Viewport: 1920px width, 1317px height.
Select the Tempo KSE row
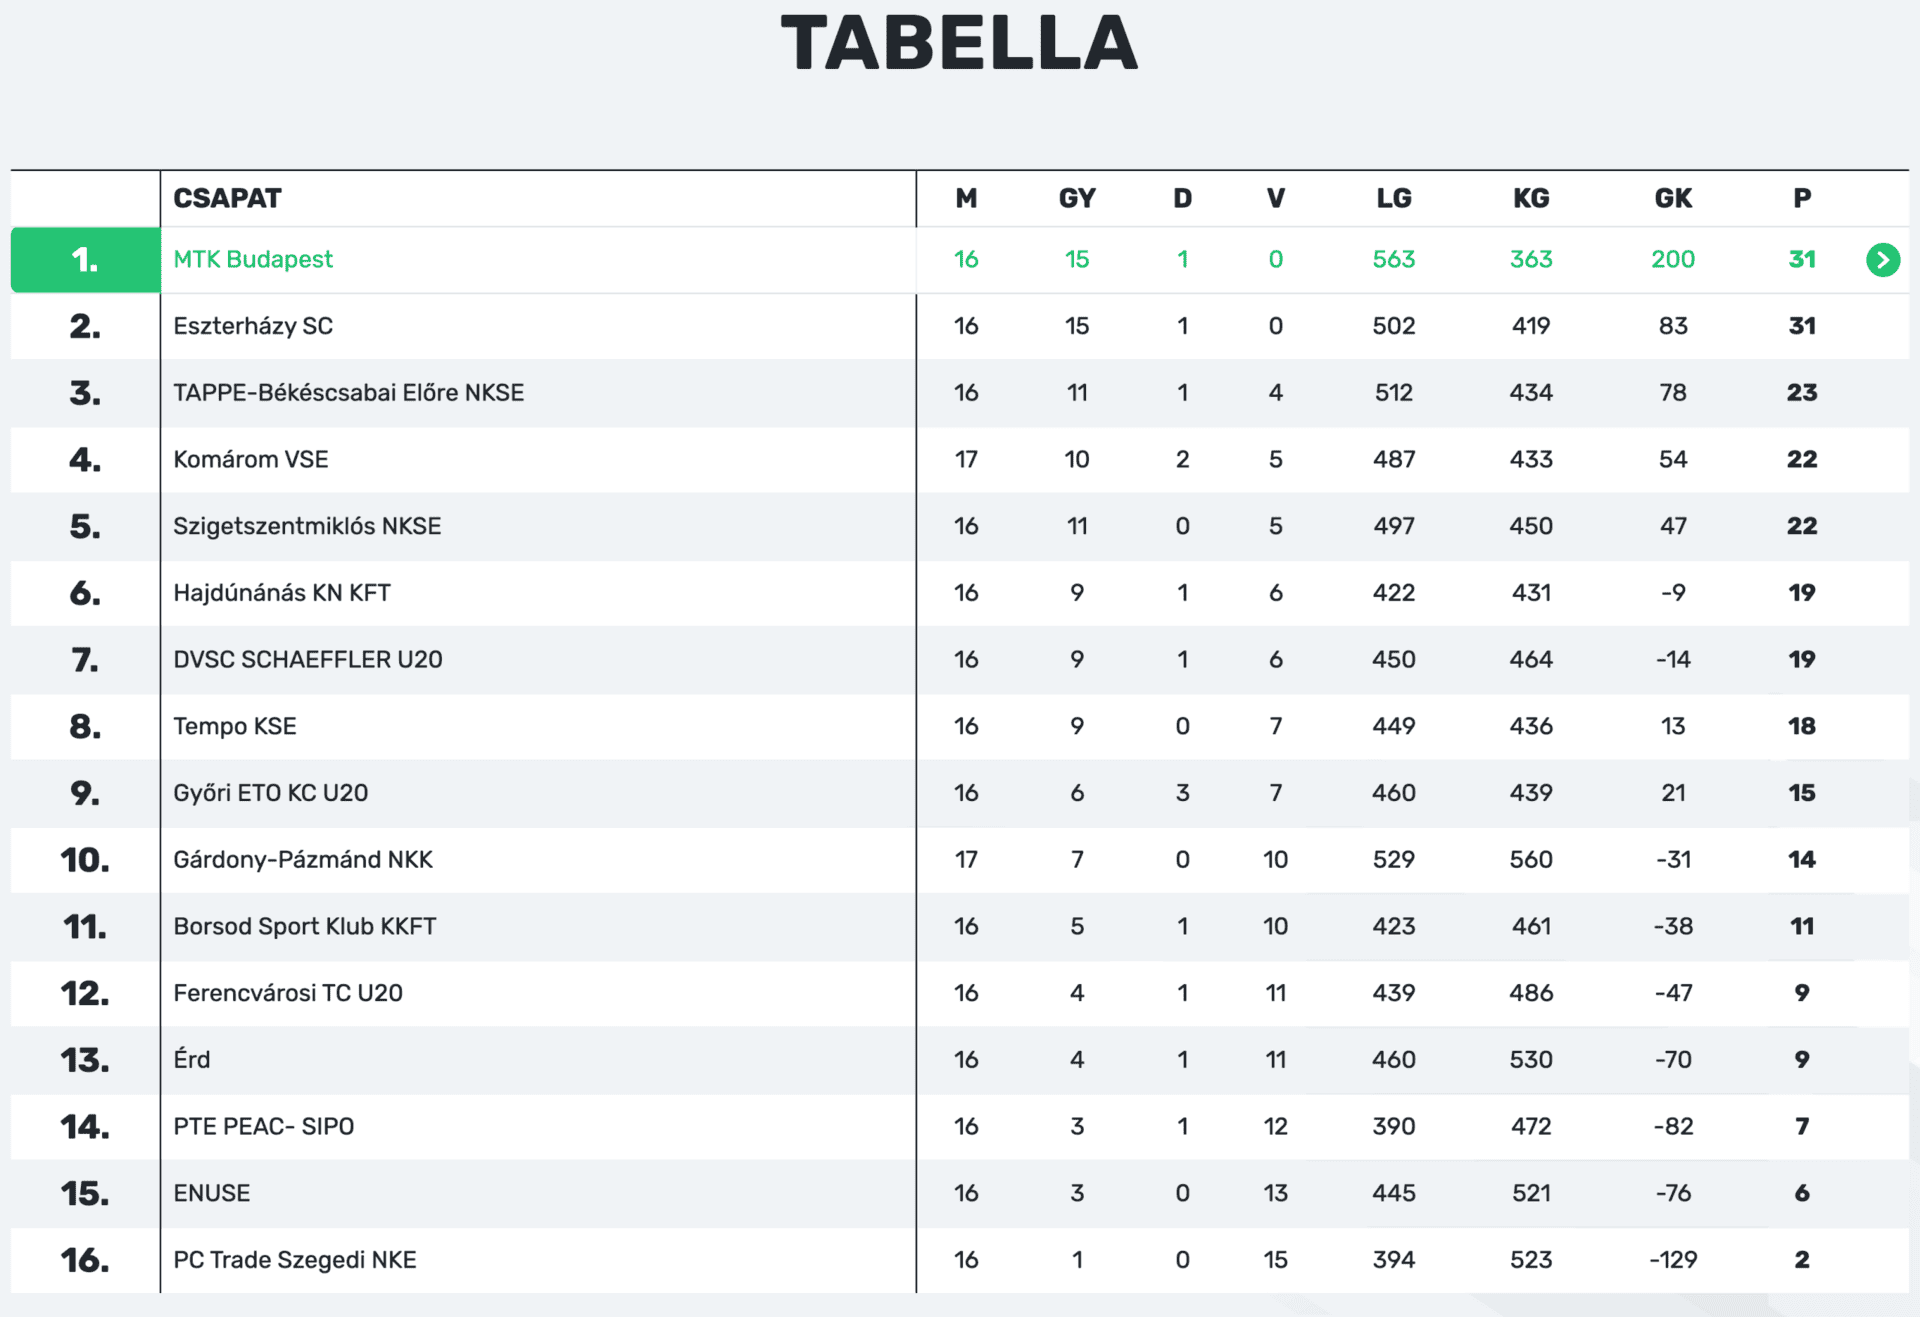235,726
